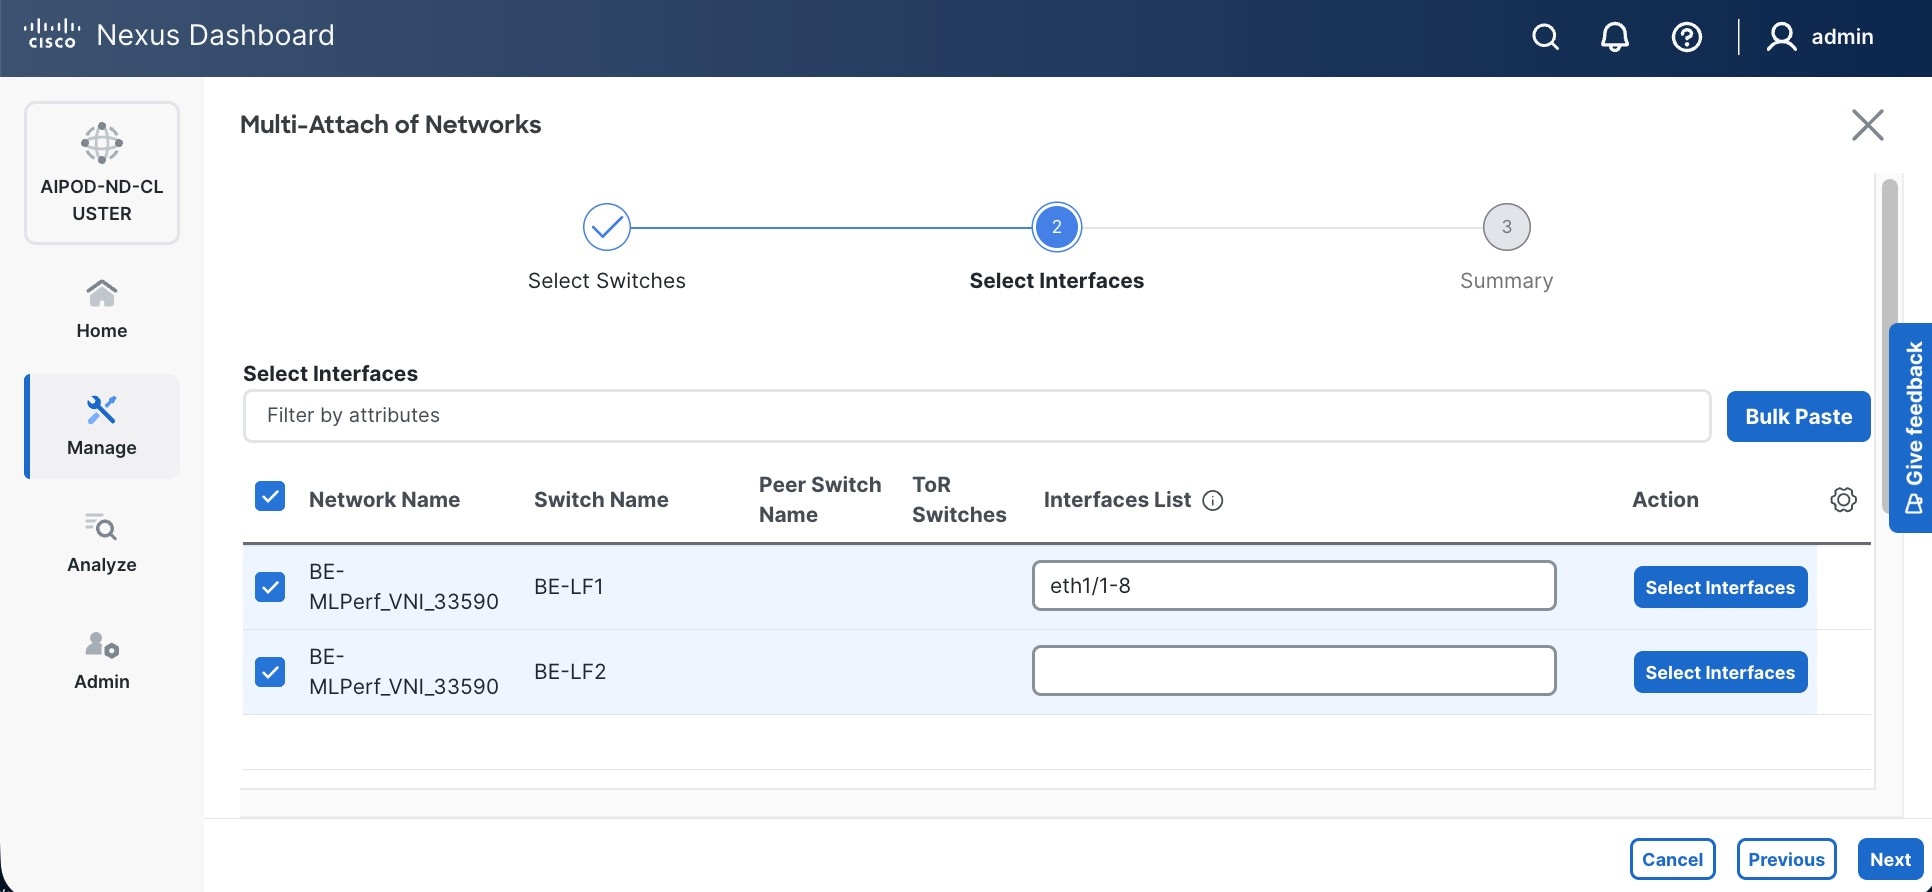Open the AIPOD-ND-CLUSTER selector

pos(102,173)
